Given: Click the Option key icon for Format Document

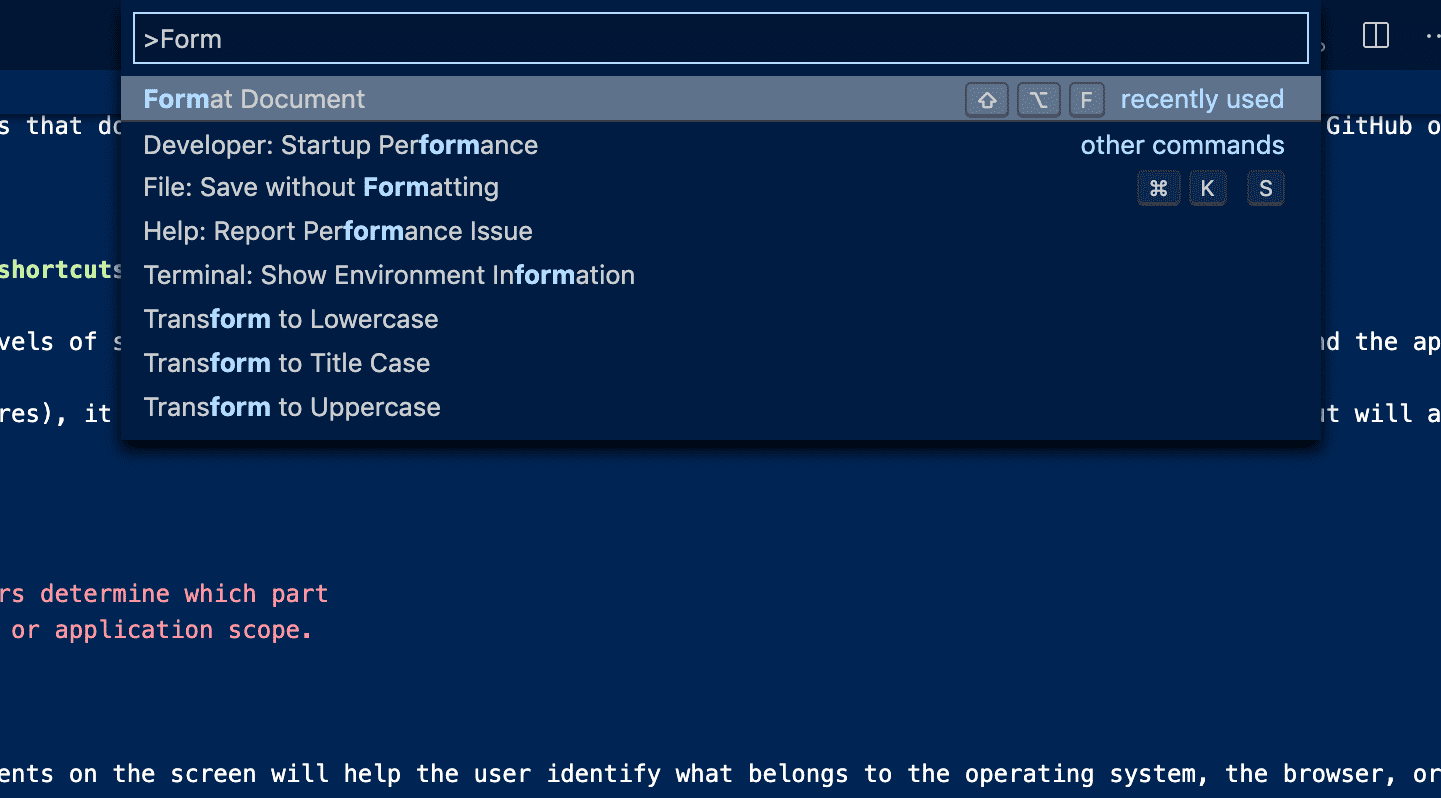Looking at the screenshot, I should pyautogui.click(x=1038, y=100).
